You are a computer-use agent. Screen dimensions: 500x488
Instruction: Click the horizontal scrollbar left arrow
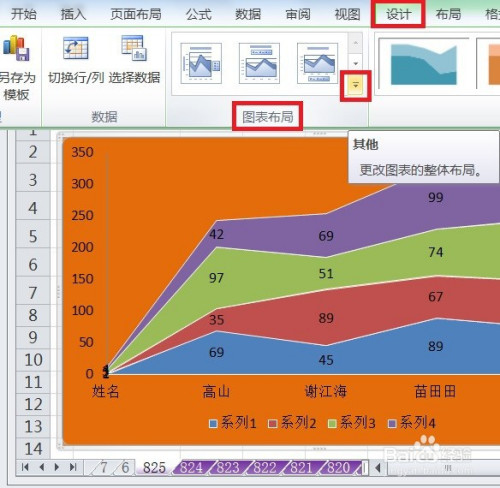[378, 468]
